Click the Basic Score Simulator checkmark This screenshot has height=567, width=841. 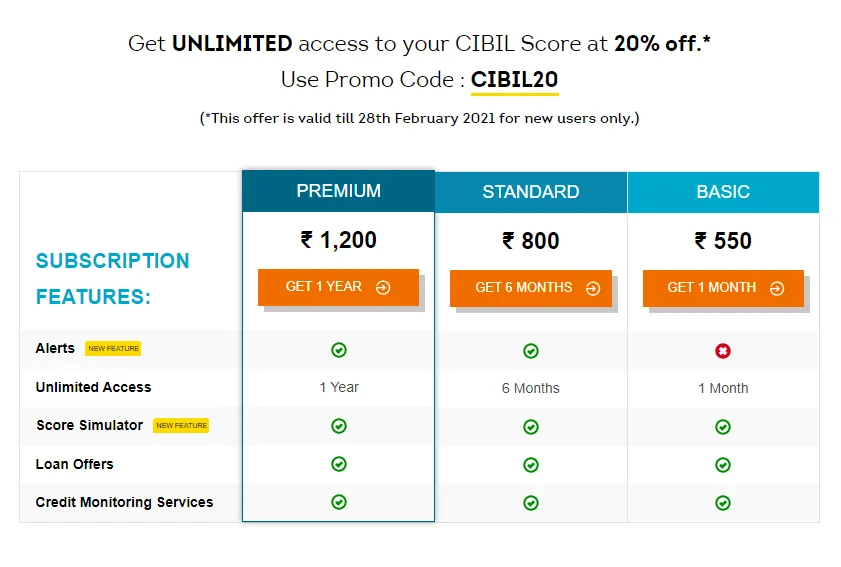[723, 427]
